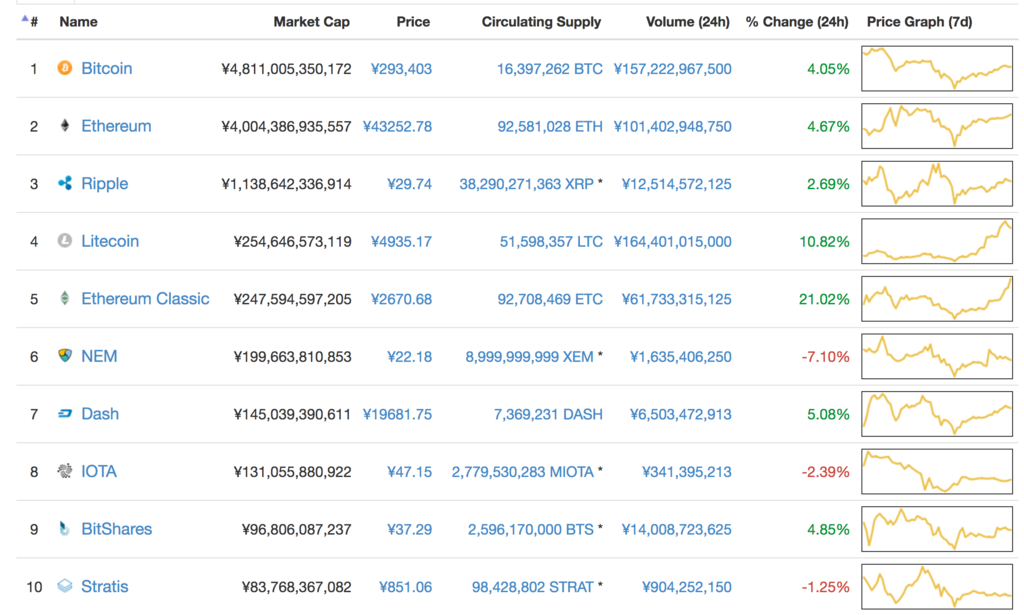The height and width of the screenshot is (615, 1024).
Task: Open the IOTA name link
Action: (x=99, y=471)
